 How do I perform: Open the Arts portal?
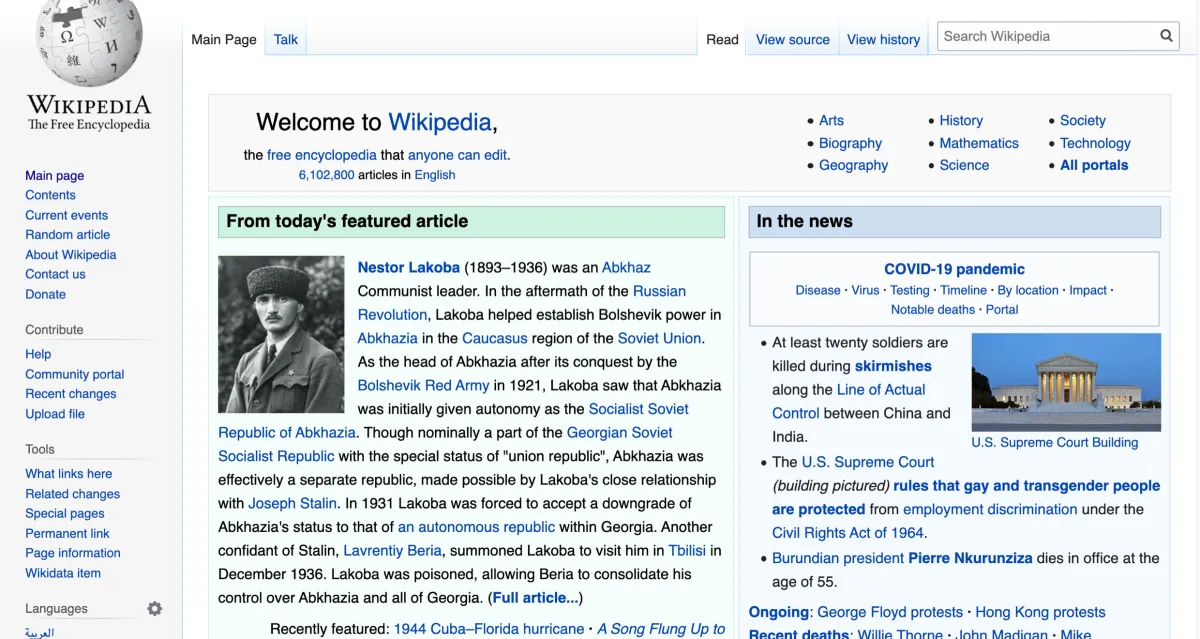point(831,120)
